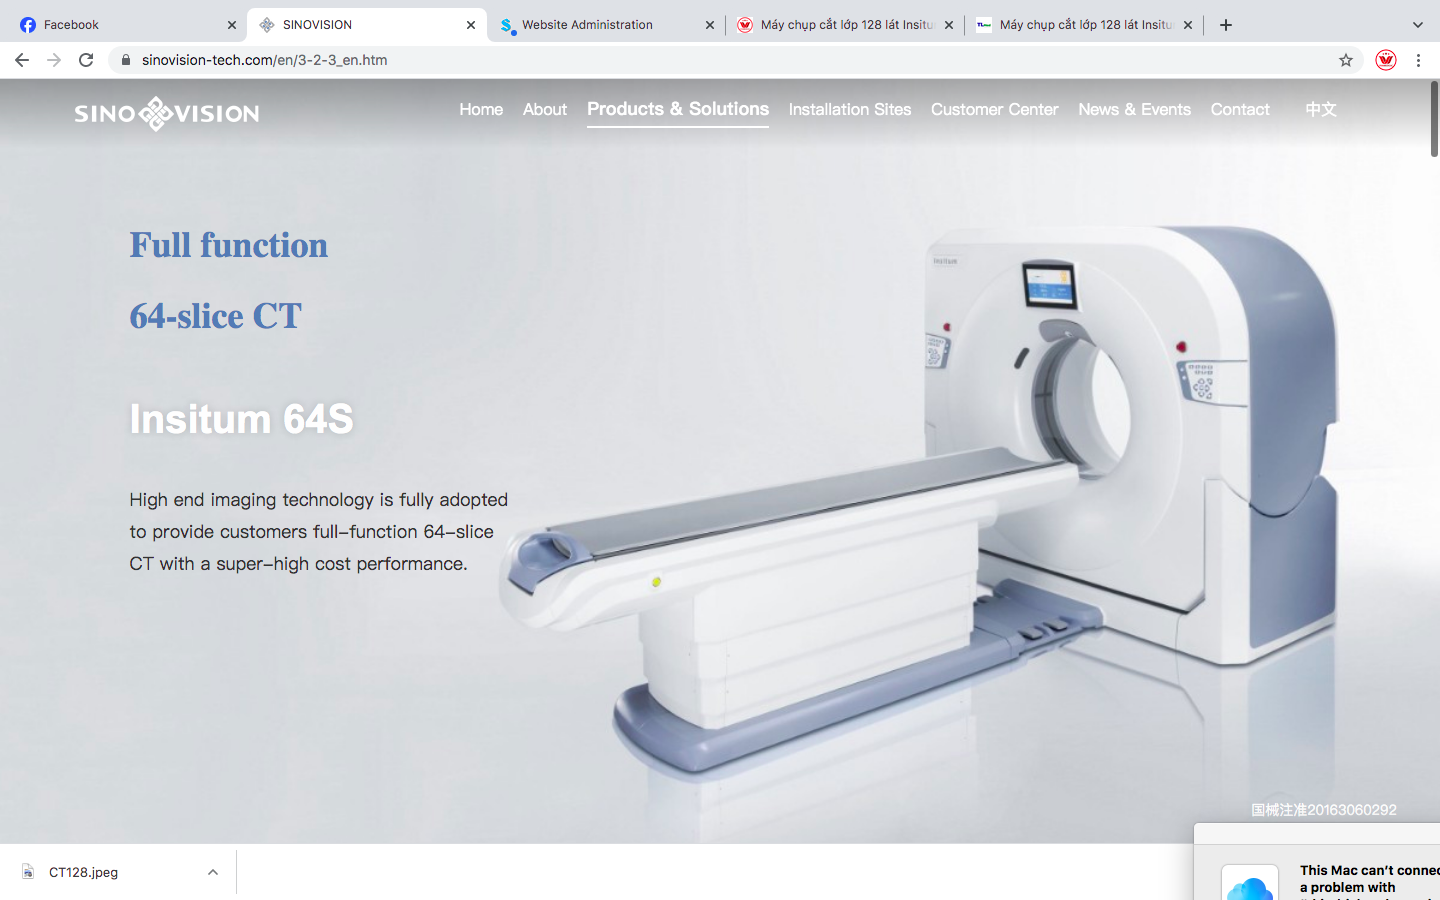The image size is (1440, 900).
Task: Open the Home menu item
Action: (481, 109)
